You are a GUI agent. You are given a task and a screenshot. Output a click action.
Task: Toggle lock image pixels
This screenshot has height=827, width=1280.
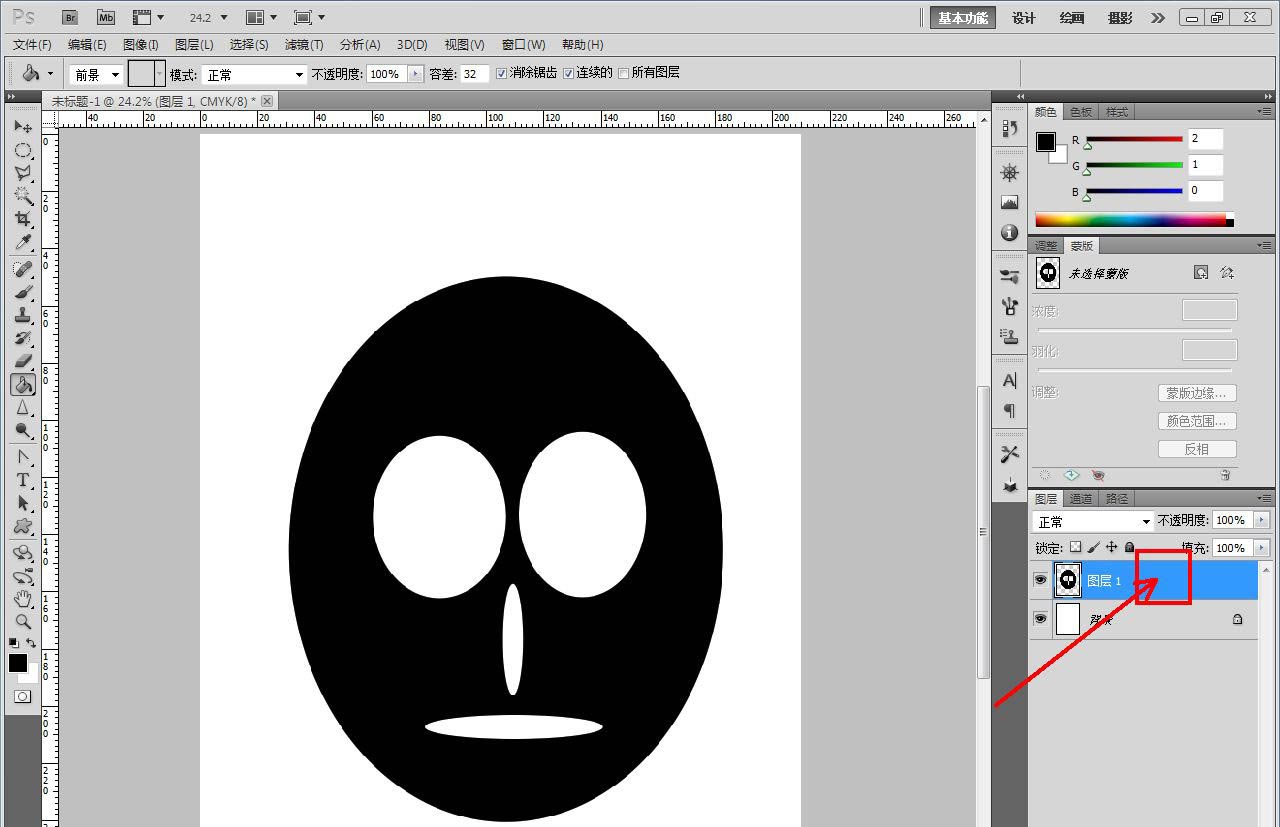pos(1093,547)
